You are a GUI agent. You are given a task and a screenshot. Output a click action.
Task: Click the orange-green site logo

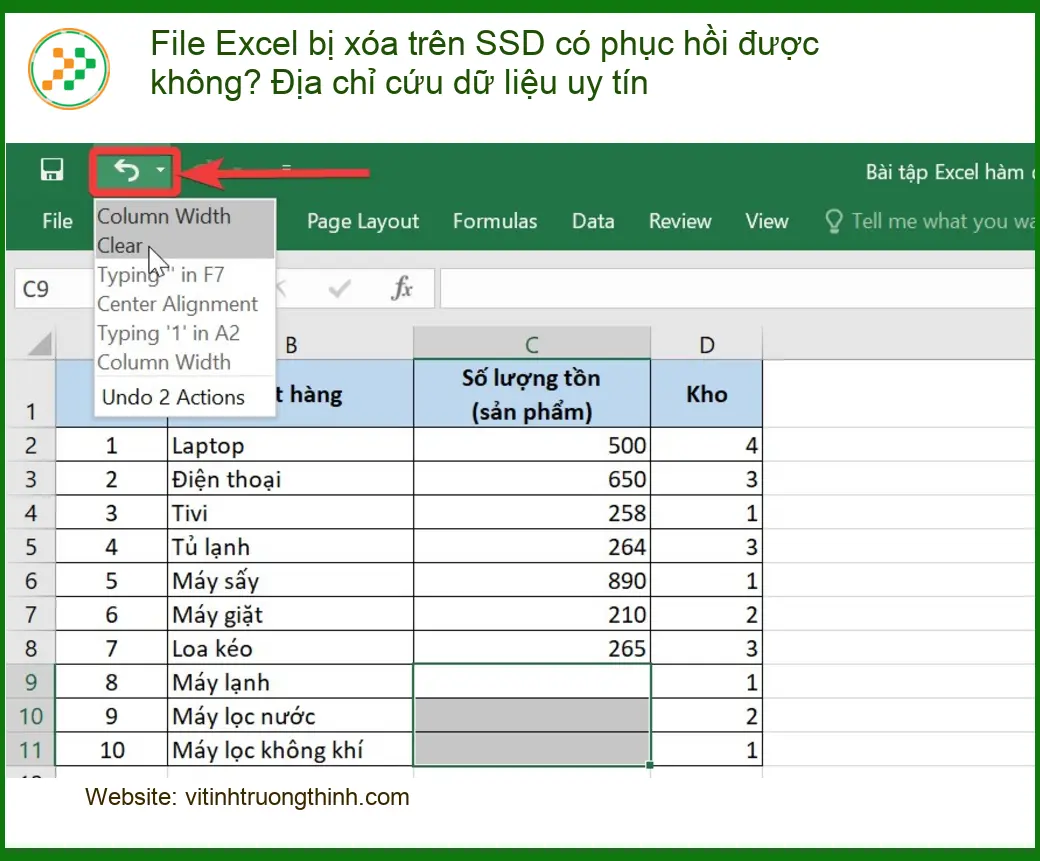coord(69,68)
